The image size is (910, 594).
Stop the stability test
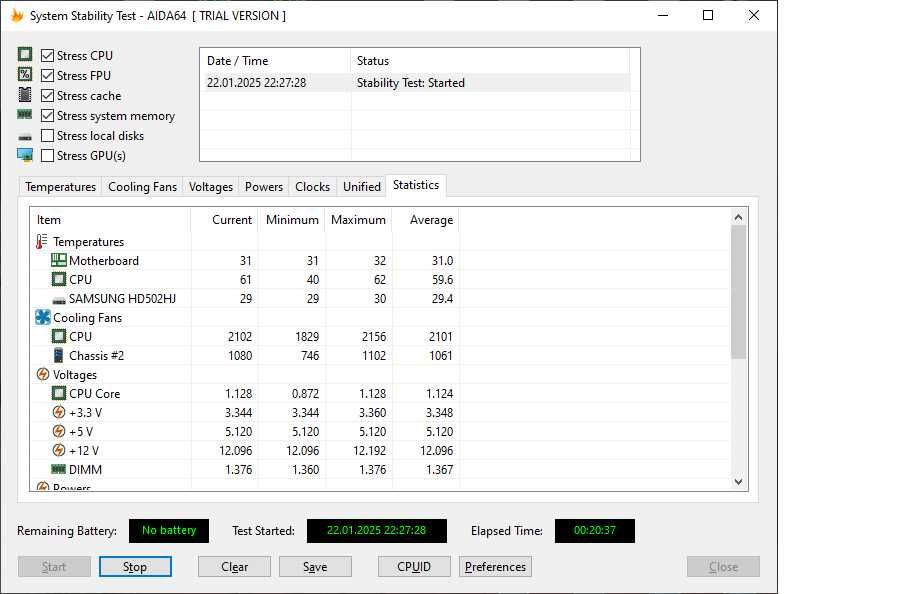click(135, 567)
